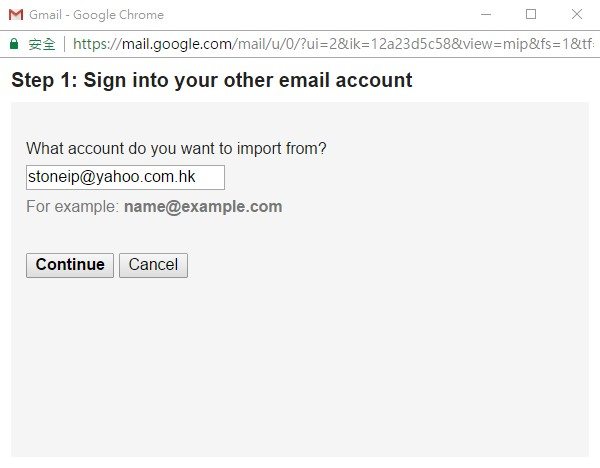
Task: Click the bold name@example.com sample address
Action: coord(203,207)
